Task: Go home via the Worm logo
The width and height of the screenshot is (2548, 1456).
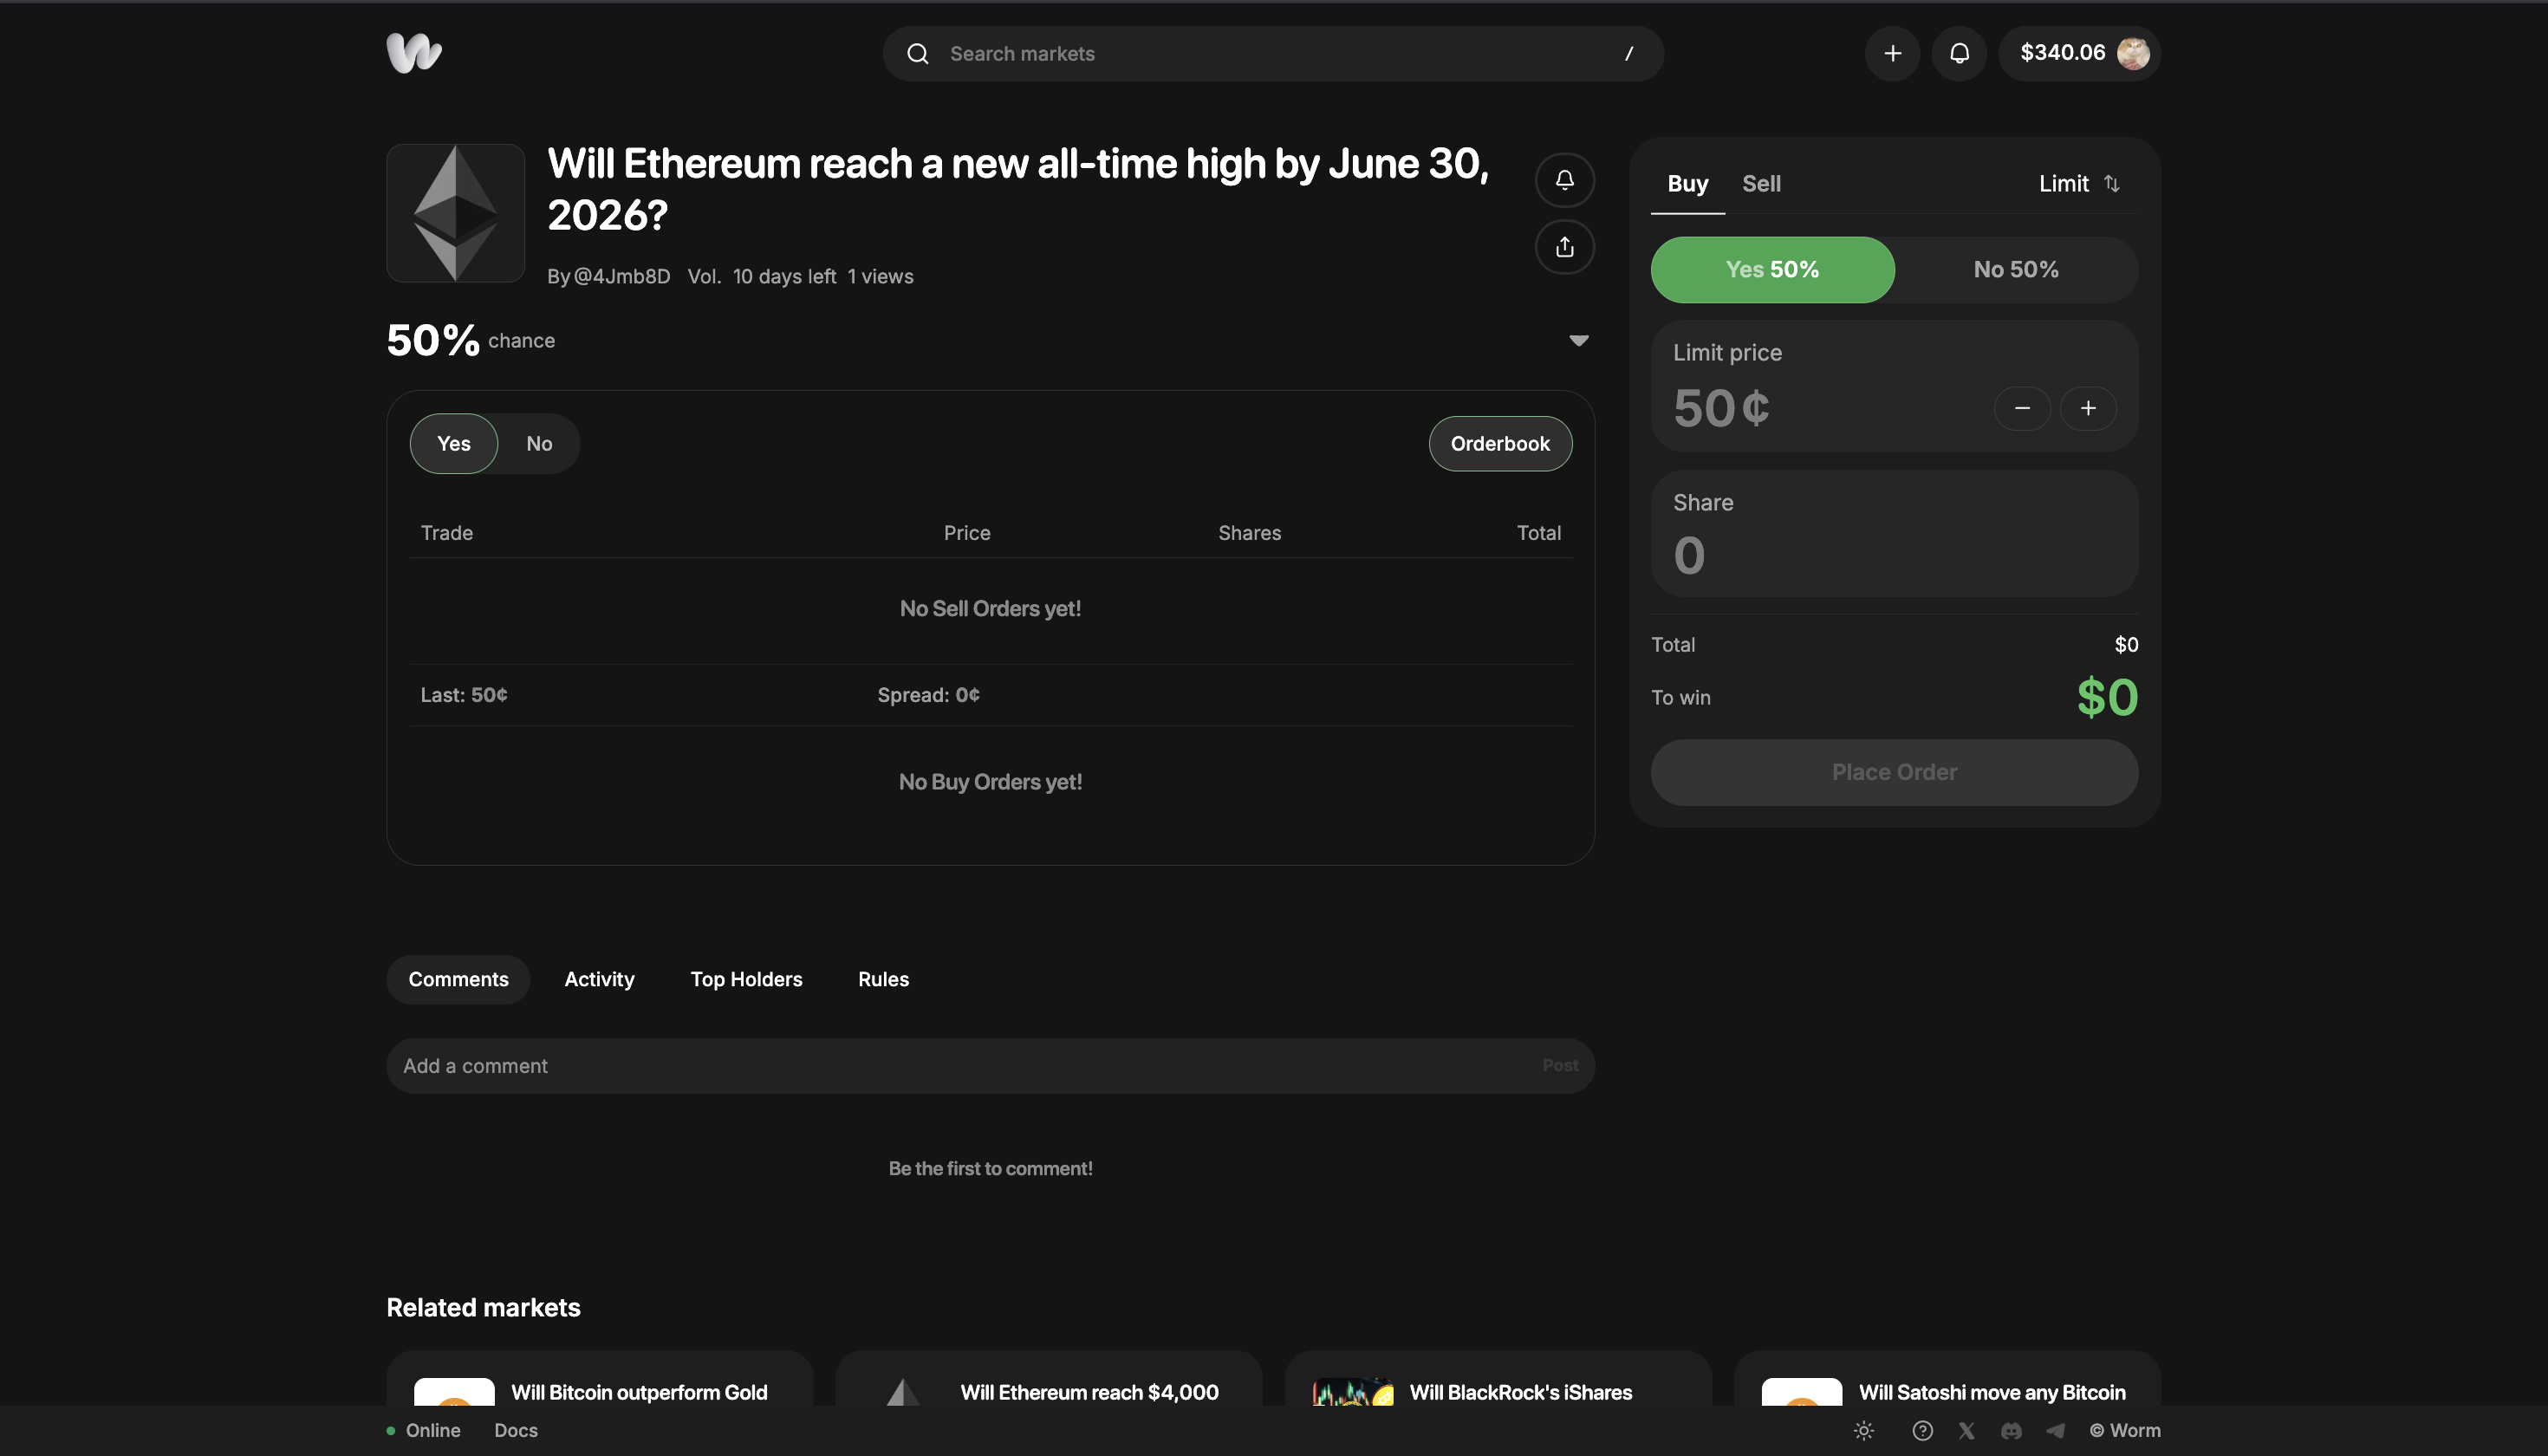Action: [x=414, y=53]
